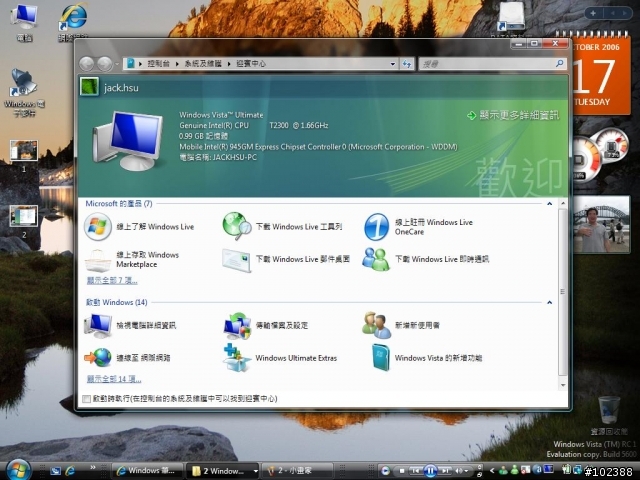Viewport: 640px width, 480px height.
Task: Click 系統及維護 breadcrumb
Action: click(203, 64)
